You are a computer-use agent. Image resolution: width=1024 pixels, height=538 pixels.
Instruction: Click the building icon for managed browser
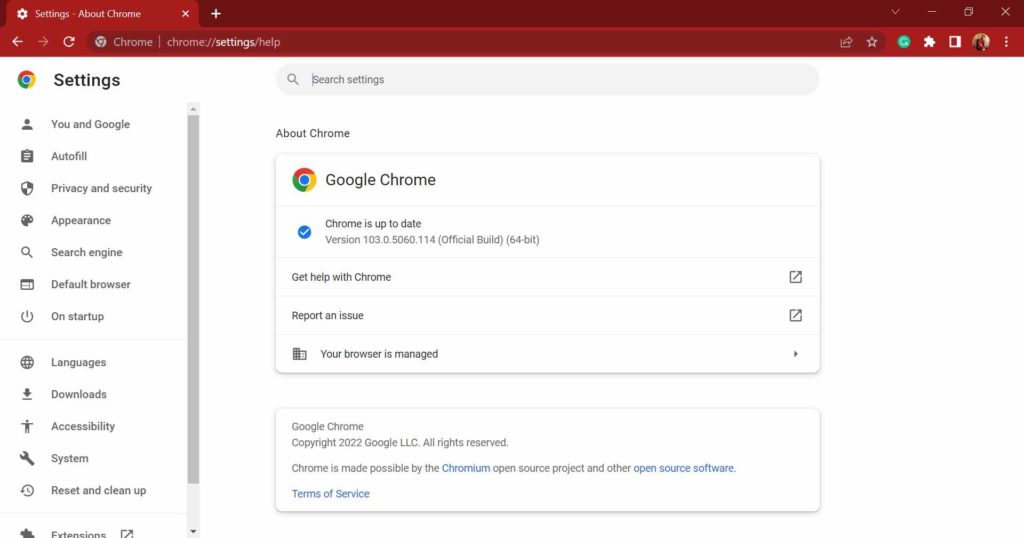pyautogui.click(x=300, y=354)
